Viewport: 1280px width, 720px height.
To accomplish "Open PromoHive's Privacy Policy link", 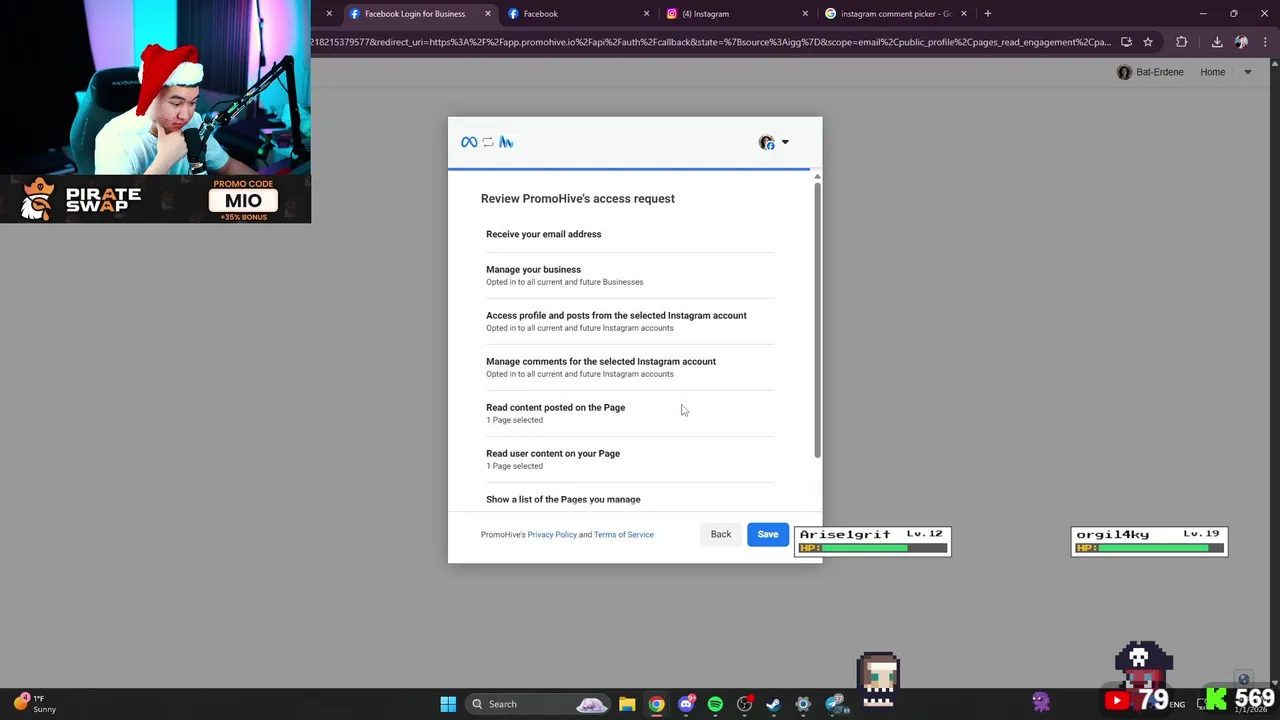I will (552, 534).
